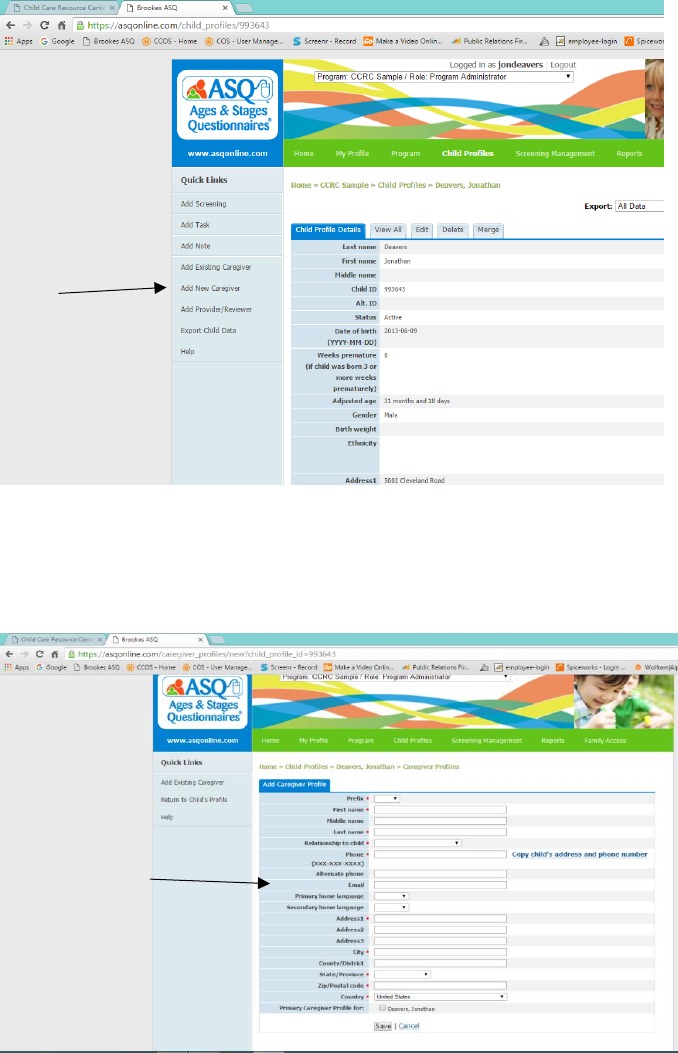Click the Add New Caregiver quick link
This screenshot has width=678, height=1053.
click(210, 288)
